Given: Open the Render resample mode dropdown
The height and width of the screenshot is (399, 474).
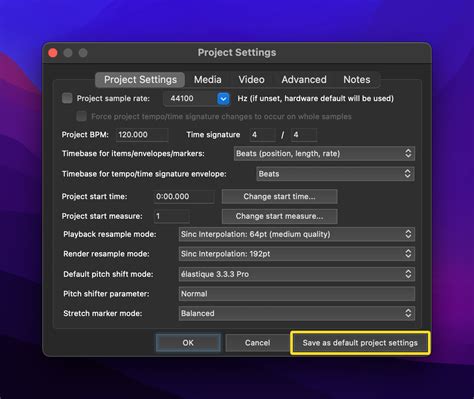Looking at the screenshot, I should click(297, 254).
